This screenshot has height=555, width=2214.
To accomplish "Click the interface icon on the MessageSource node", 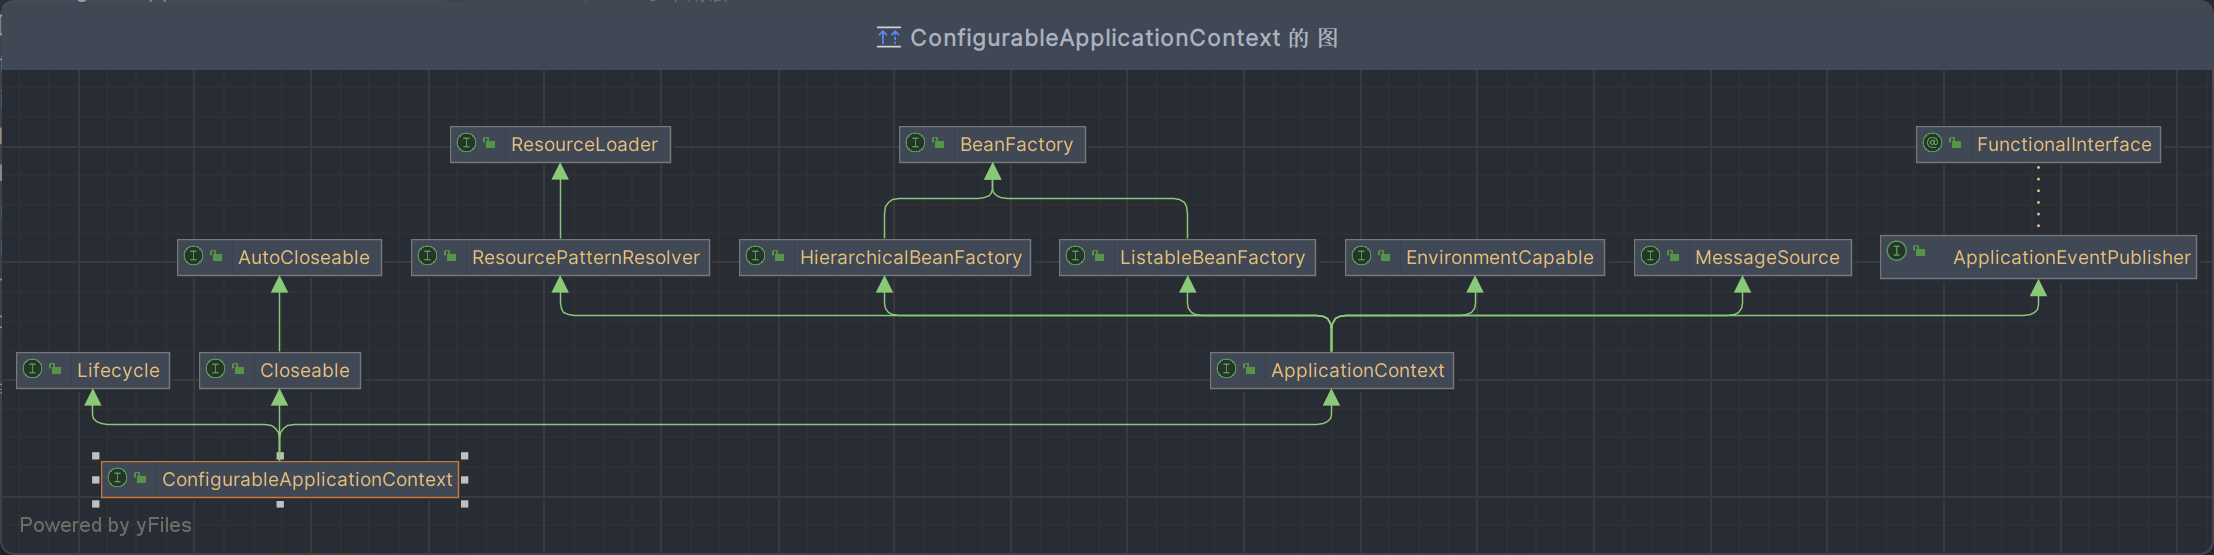I will [1650, 256].
